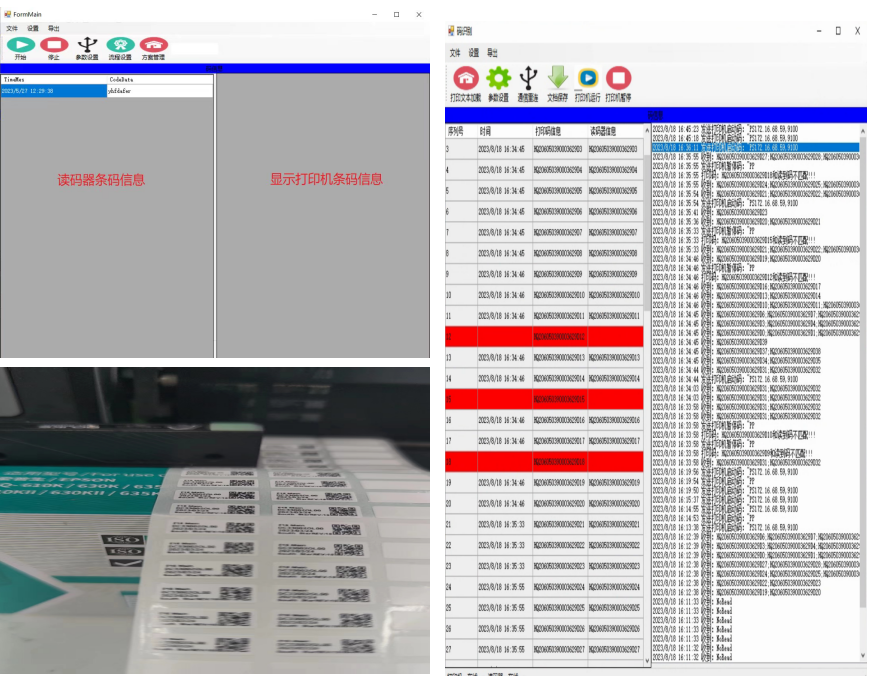Open 导出 menu in FormMain window
The image size is (870, 676).
tap(54, 29)
